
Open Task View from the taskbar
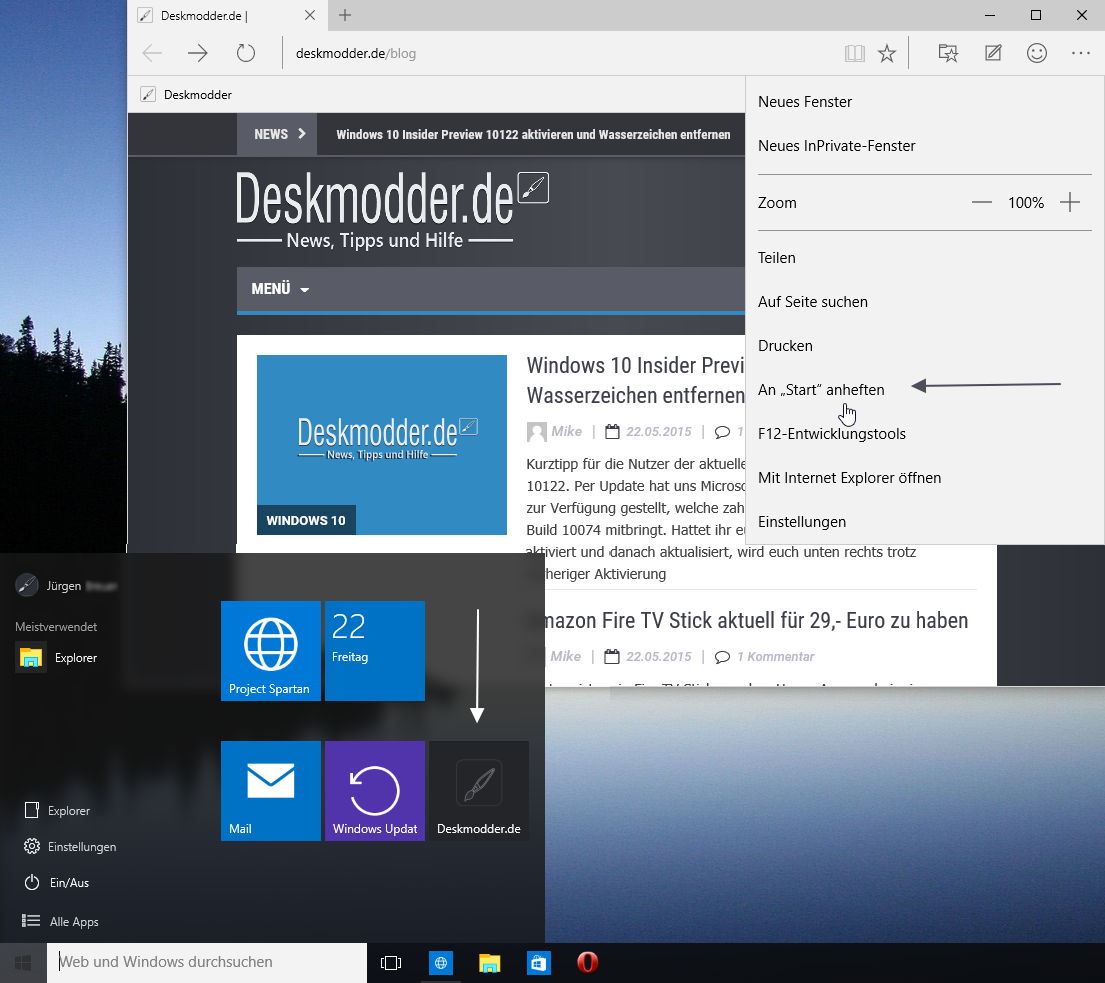click(391, 963)
